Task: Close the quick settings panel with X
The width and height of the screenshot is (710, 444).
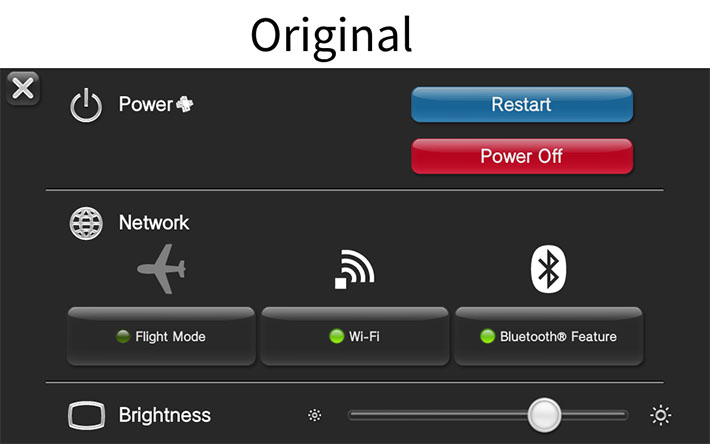Action: (x=23, y=88)
